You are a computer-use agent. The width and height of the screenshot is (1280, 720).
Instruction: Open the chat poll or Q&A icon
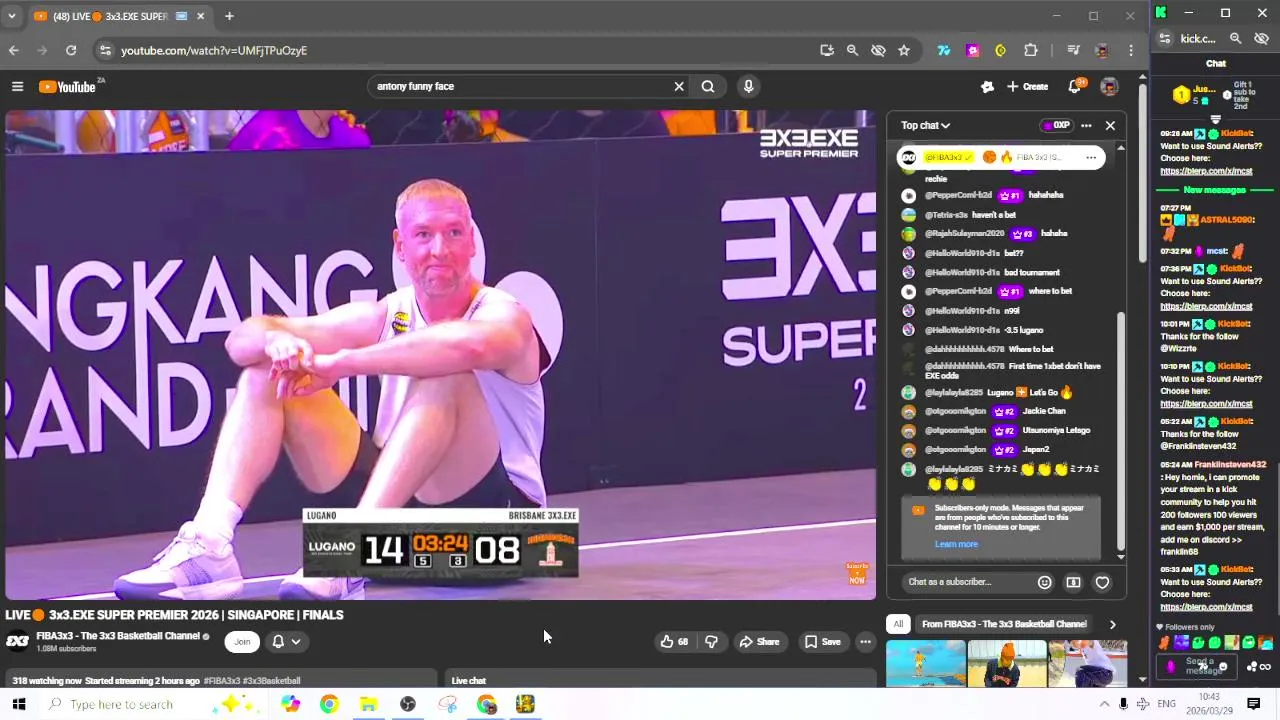pyautogui.click(x=1073, y=582)
